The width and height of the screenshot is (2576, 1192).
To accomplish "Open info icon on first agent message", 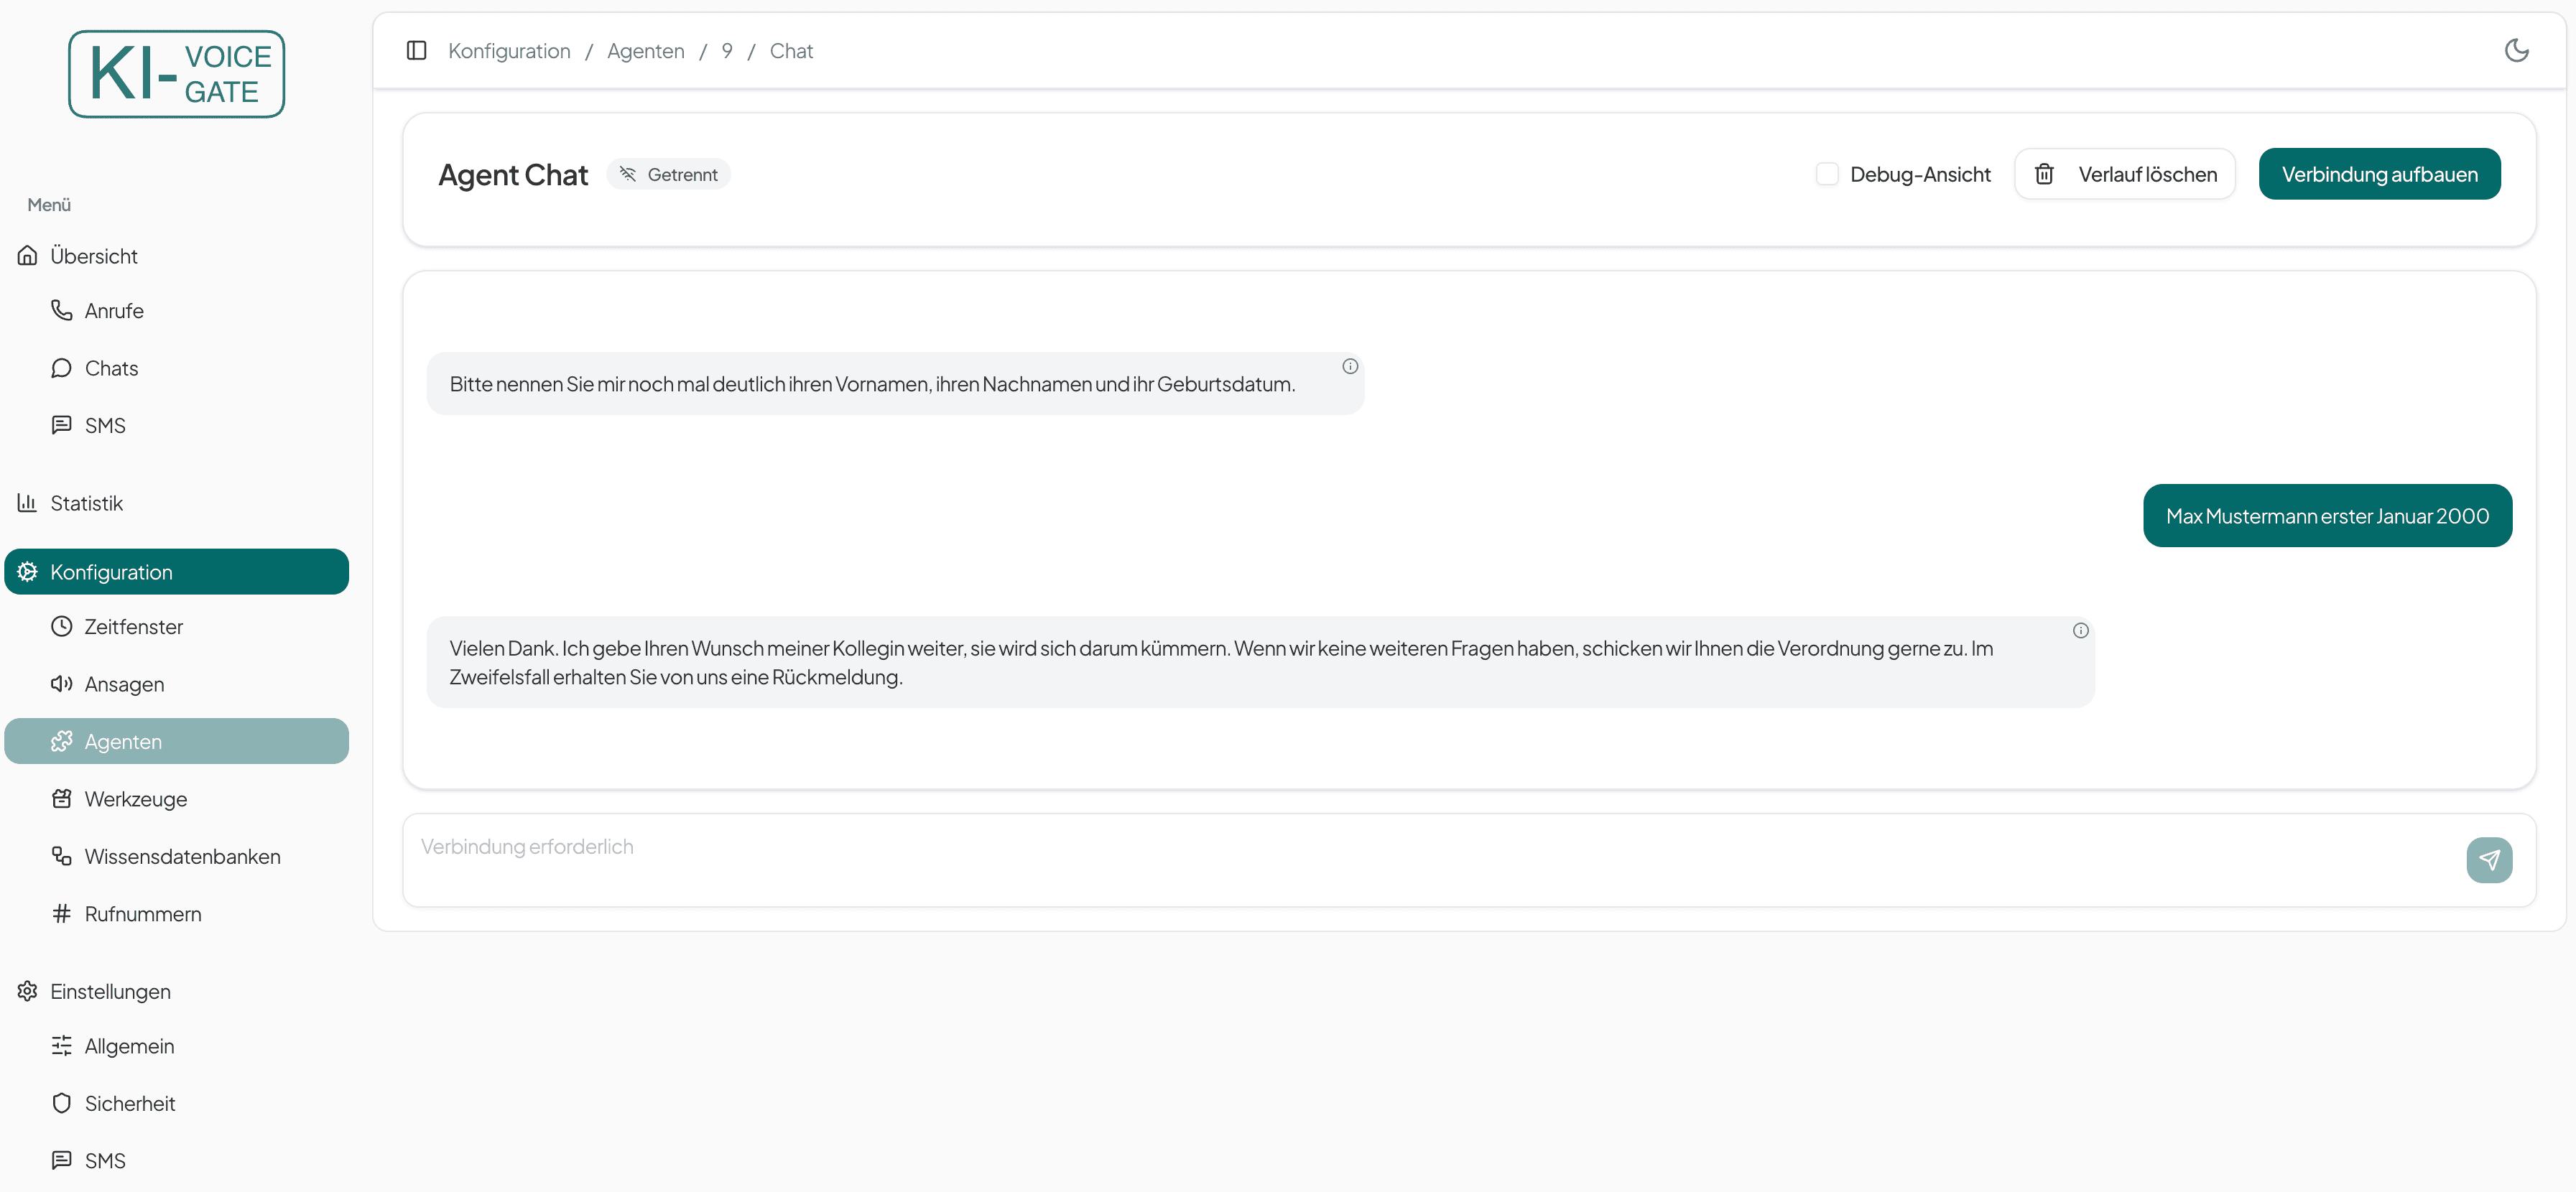I will click(x=1349, y=366).
